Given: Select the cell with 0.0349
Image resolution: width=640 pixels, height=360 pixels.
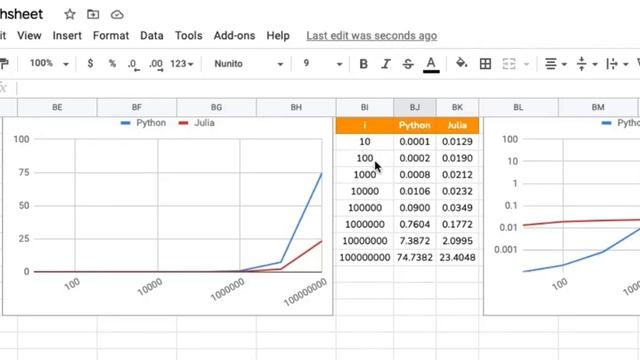Looking at the screenshot, I should pos(457,208).
